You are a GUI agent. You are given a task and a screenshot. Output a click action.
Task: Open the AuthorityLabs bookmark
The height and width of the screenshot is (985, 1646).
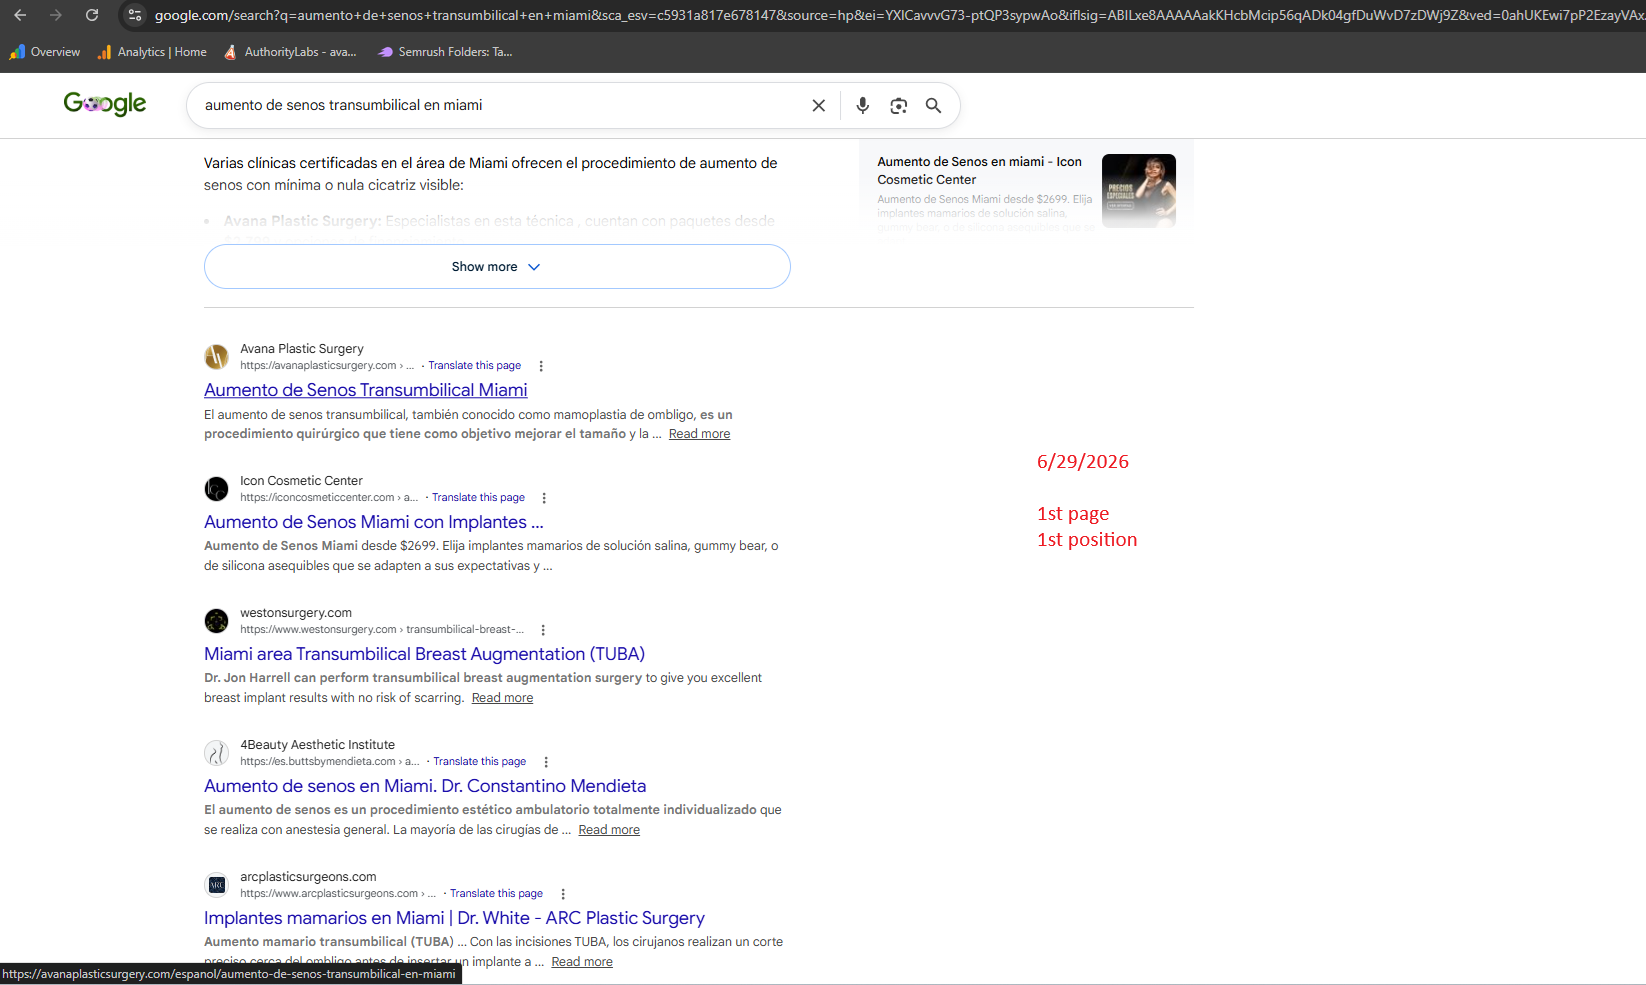point(290,52)
